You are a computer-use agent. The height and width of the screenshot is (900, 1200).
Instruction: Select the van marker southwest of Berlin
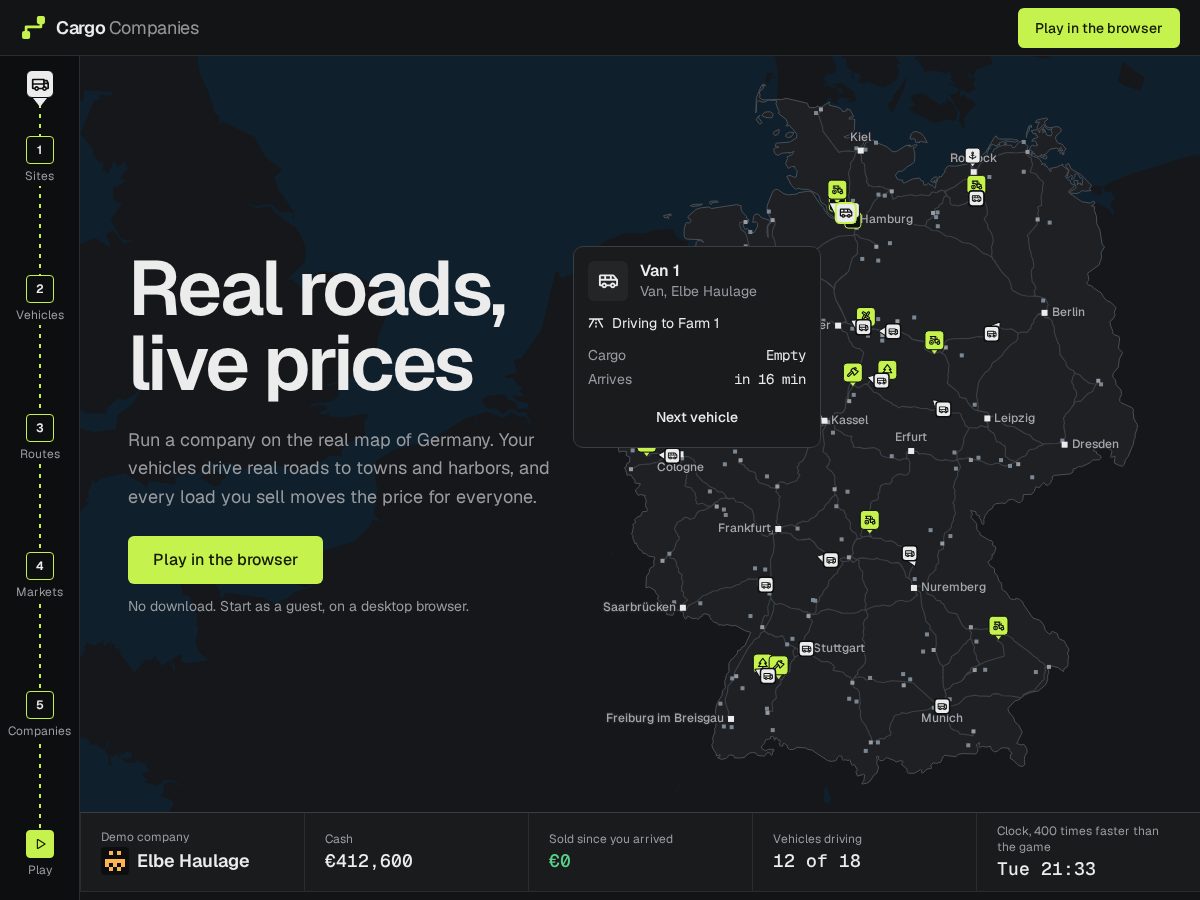(x=991, y=333)
